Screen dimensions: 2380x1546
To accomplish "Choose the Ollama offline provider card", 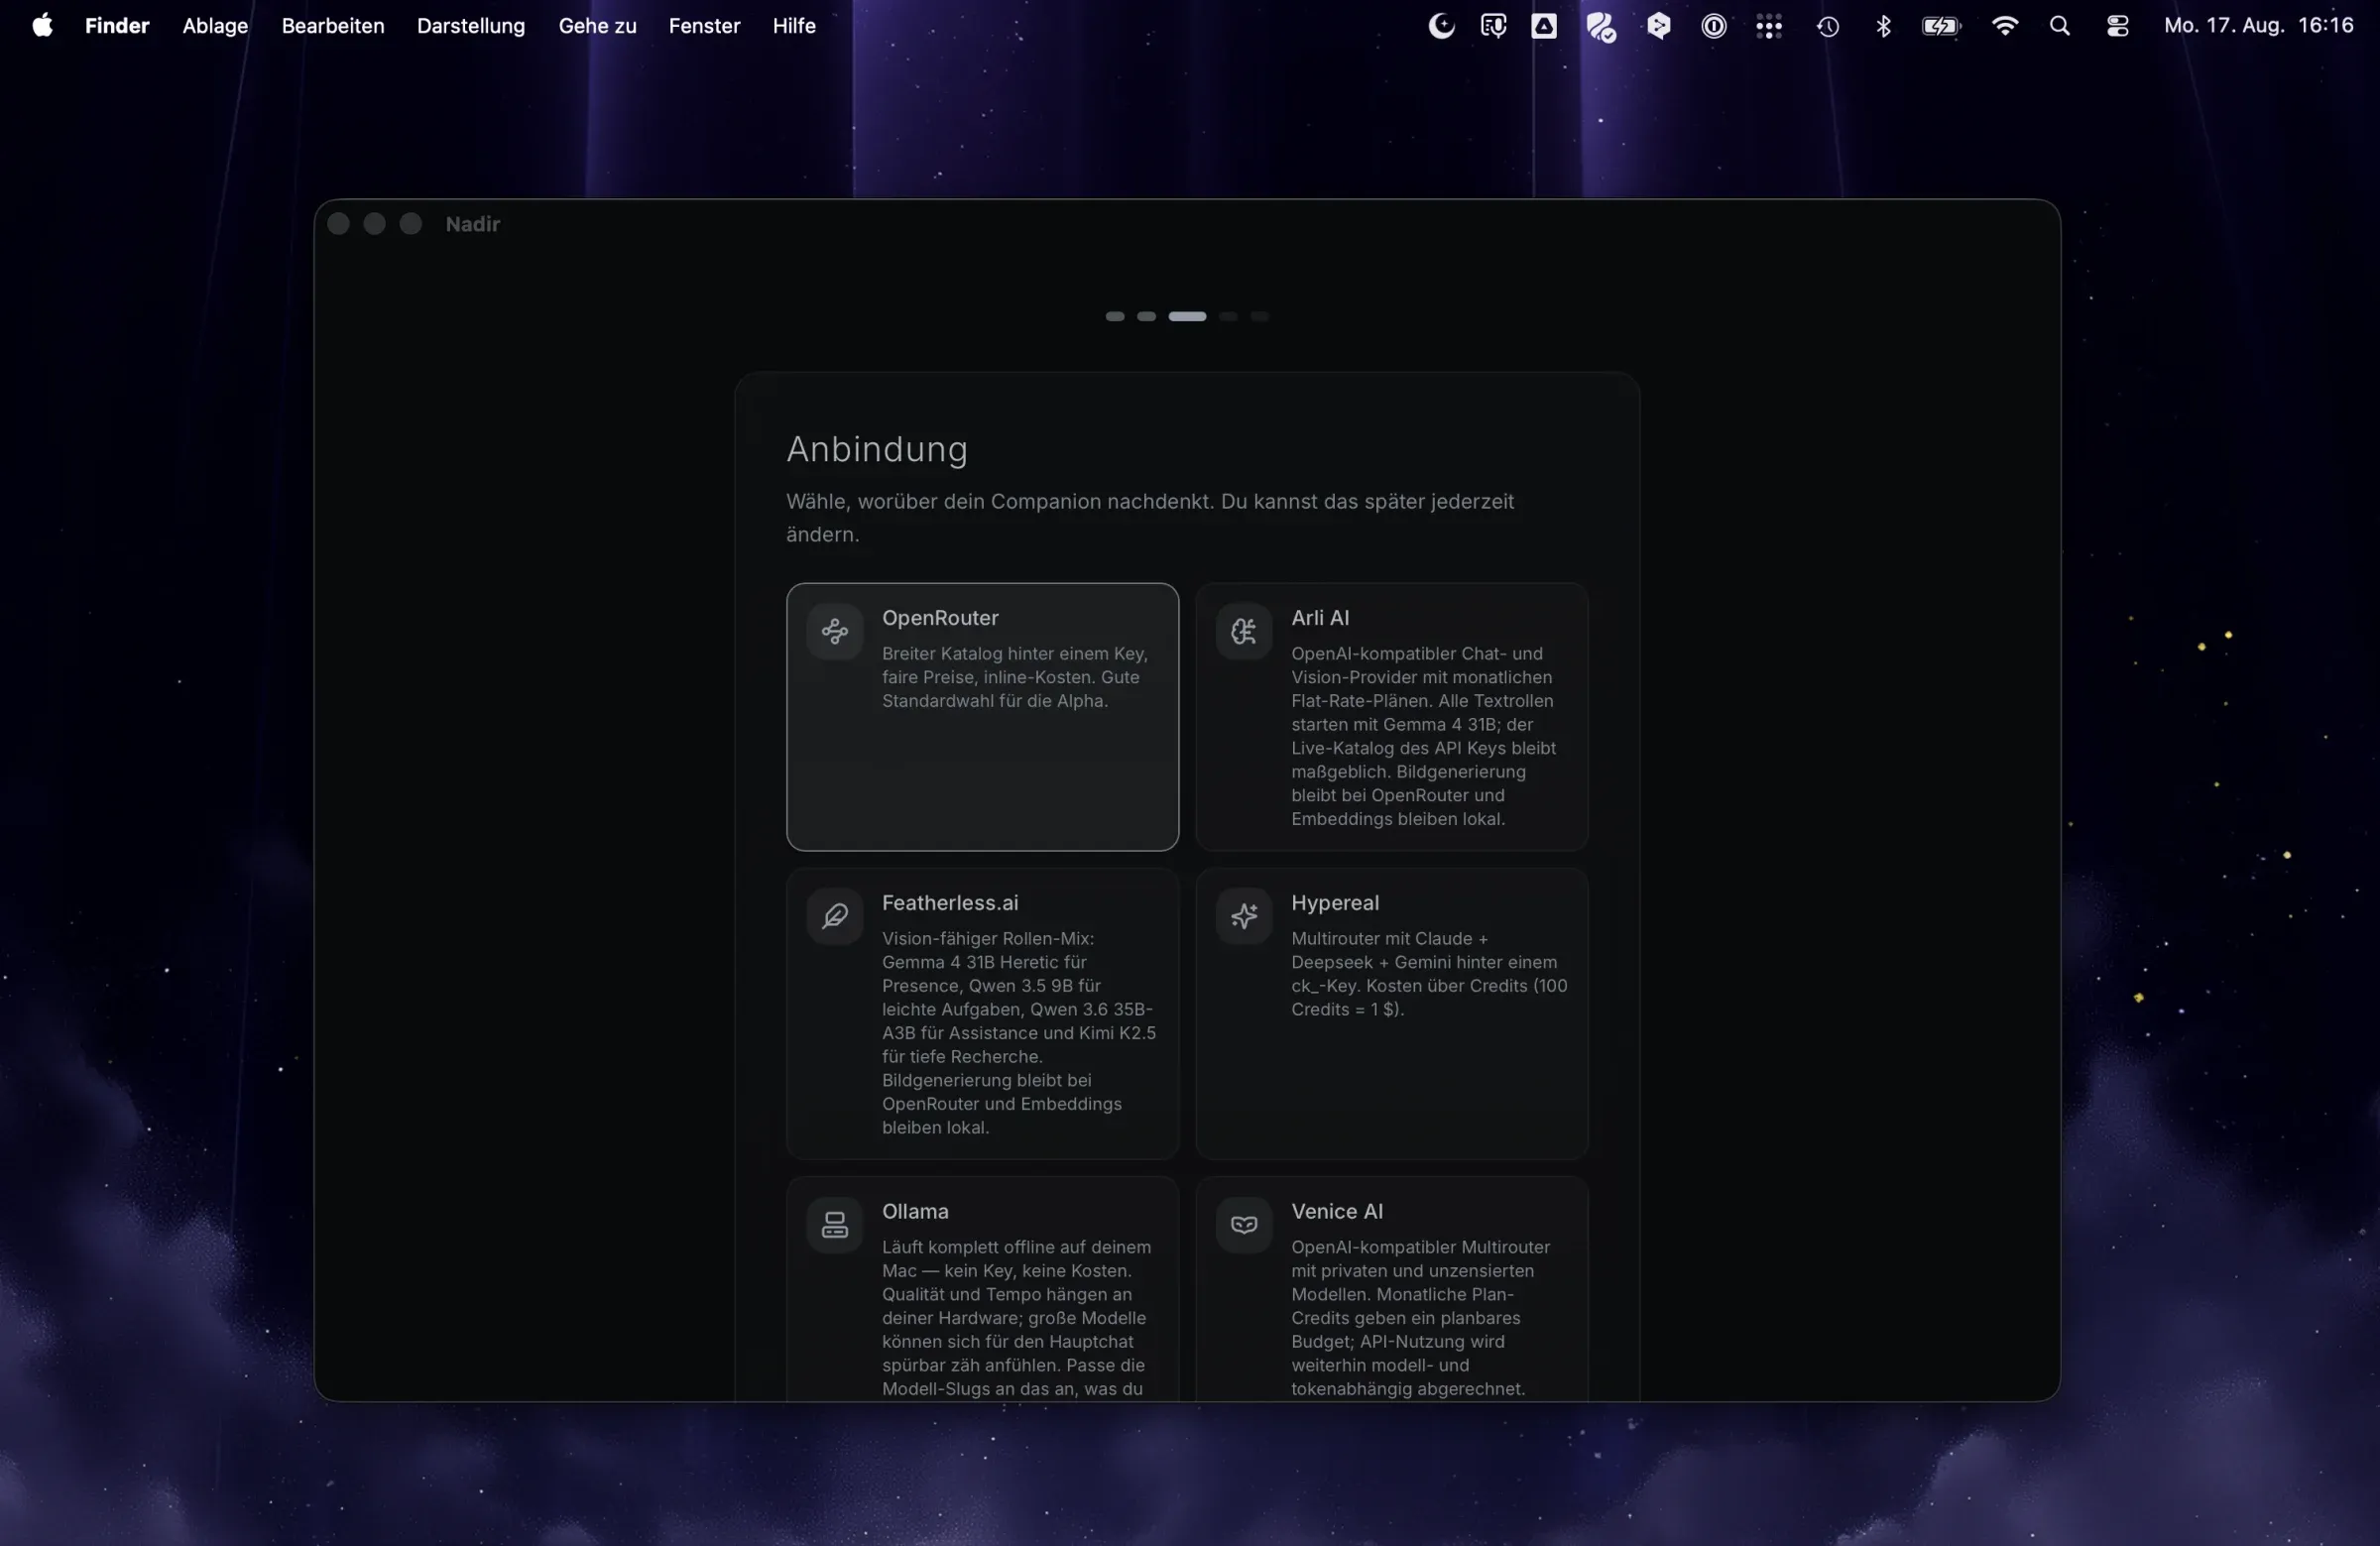I will click(x=982, y=1289).
